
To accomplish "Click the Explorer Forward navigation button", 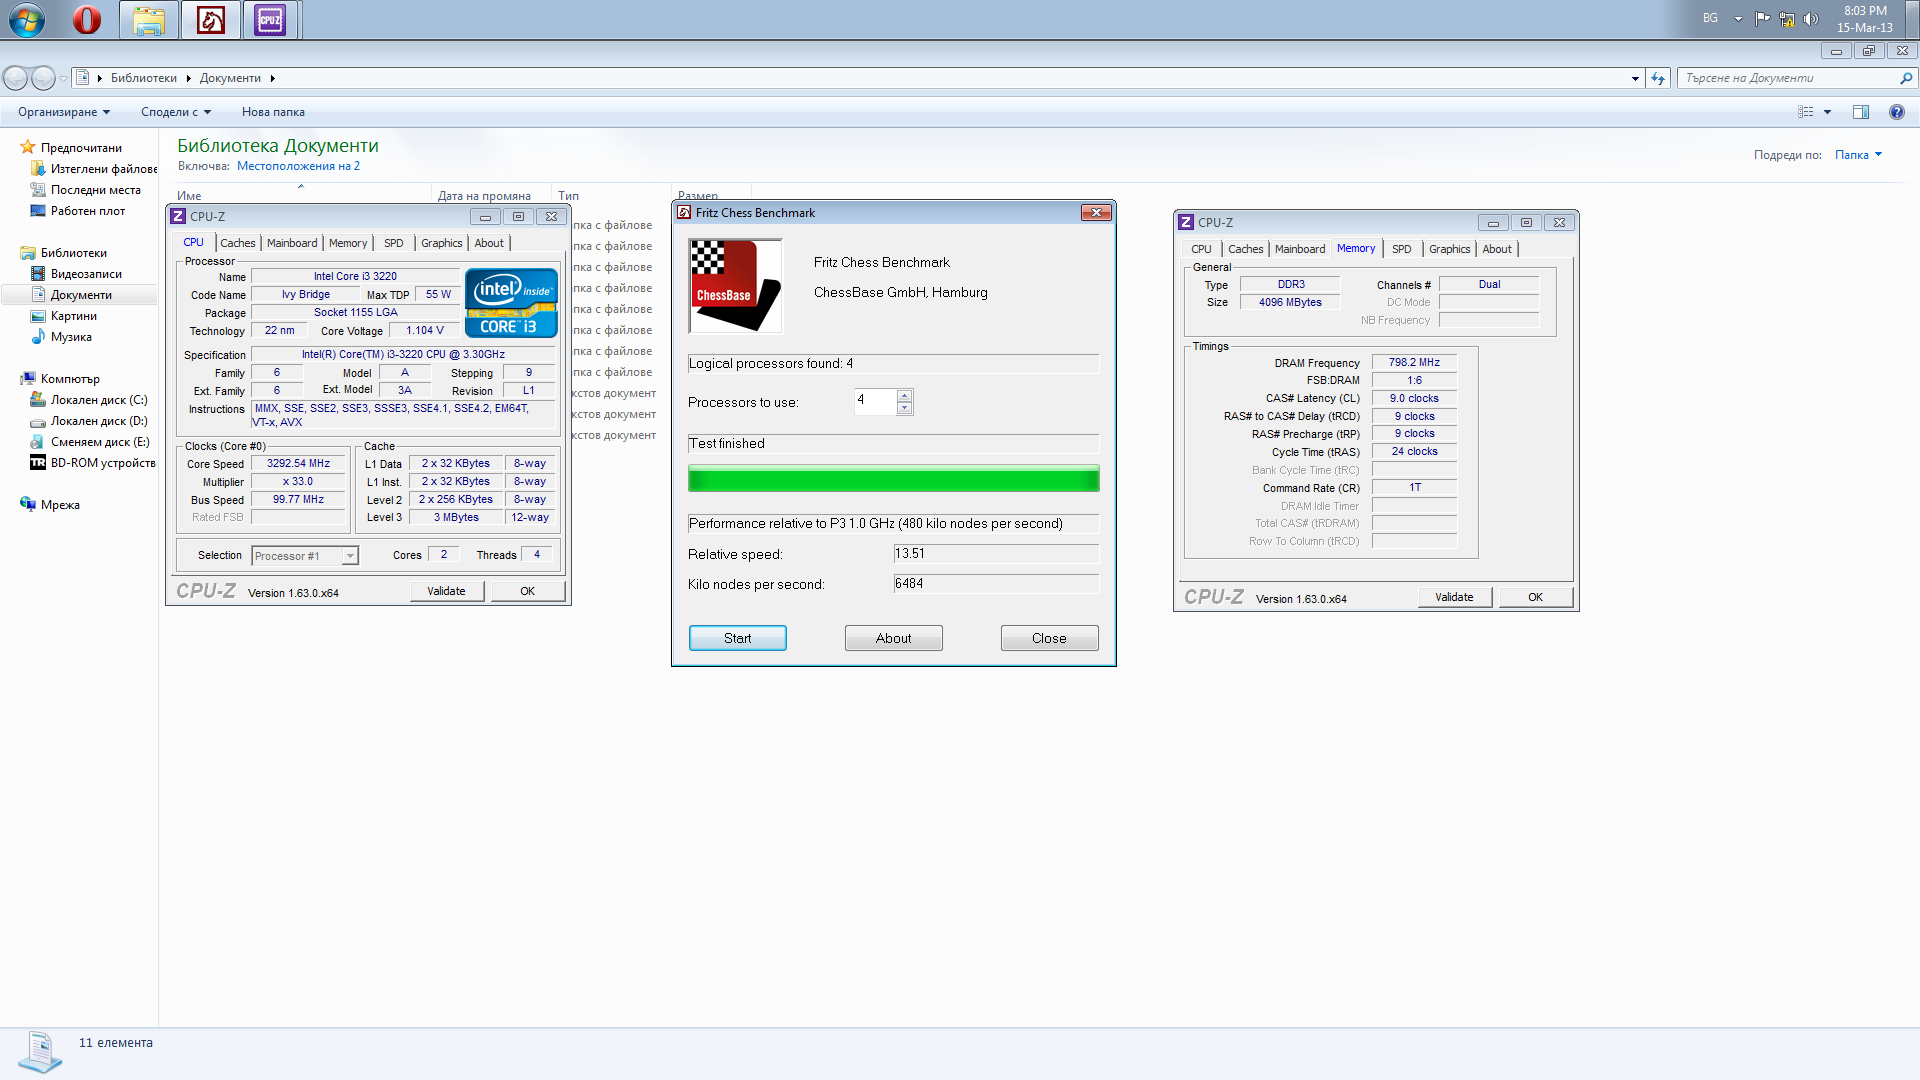I will click(x=43, y=78).
